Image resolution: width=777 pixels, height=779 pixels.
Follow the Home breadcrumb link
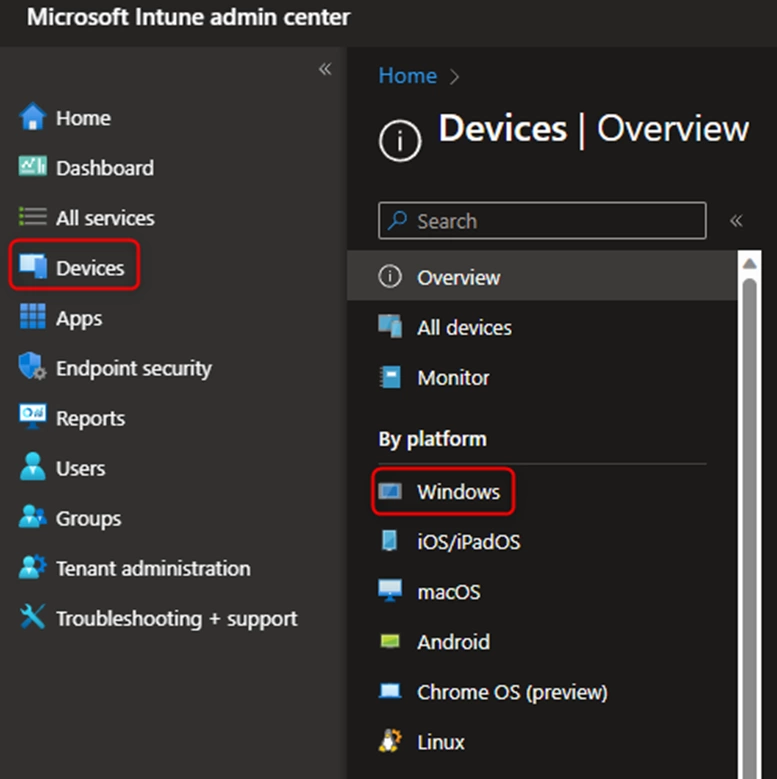[407, 76]
